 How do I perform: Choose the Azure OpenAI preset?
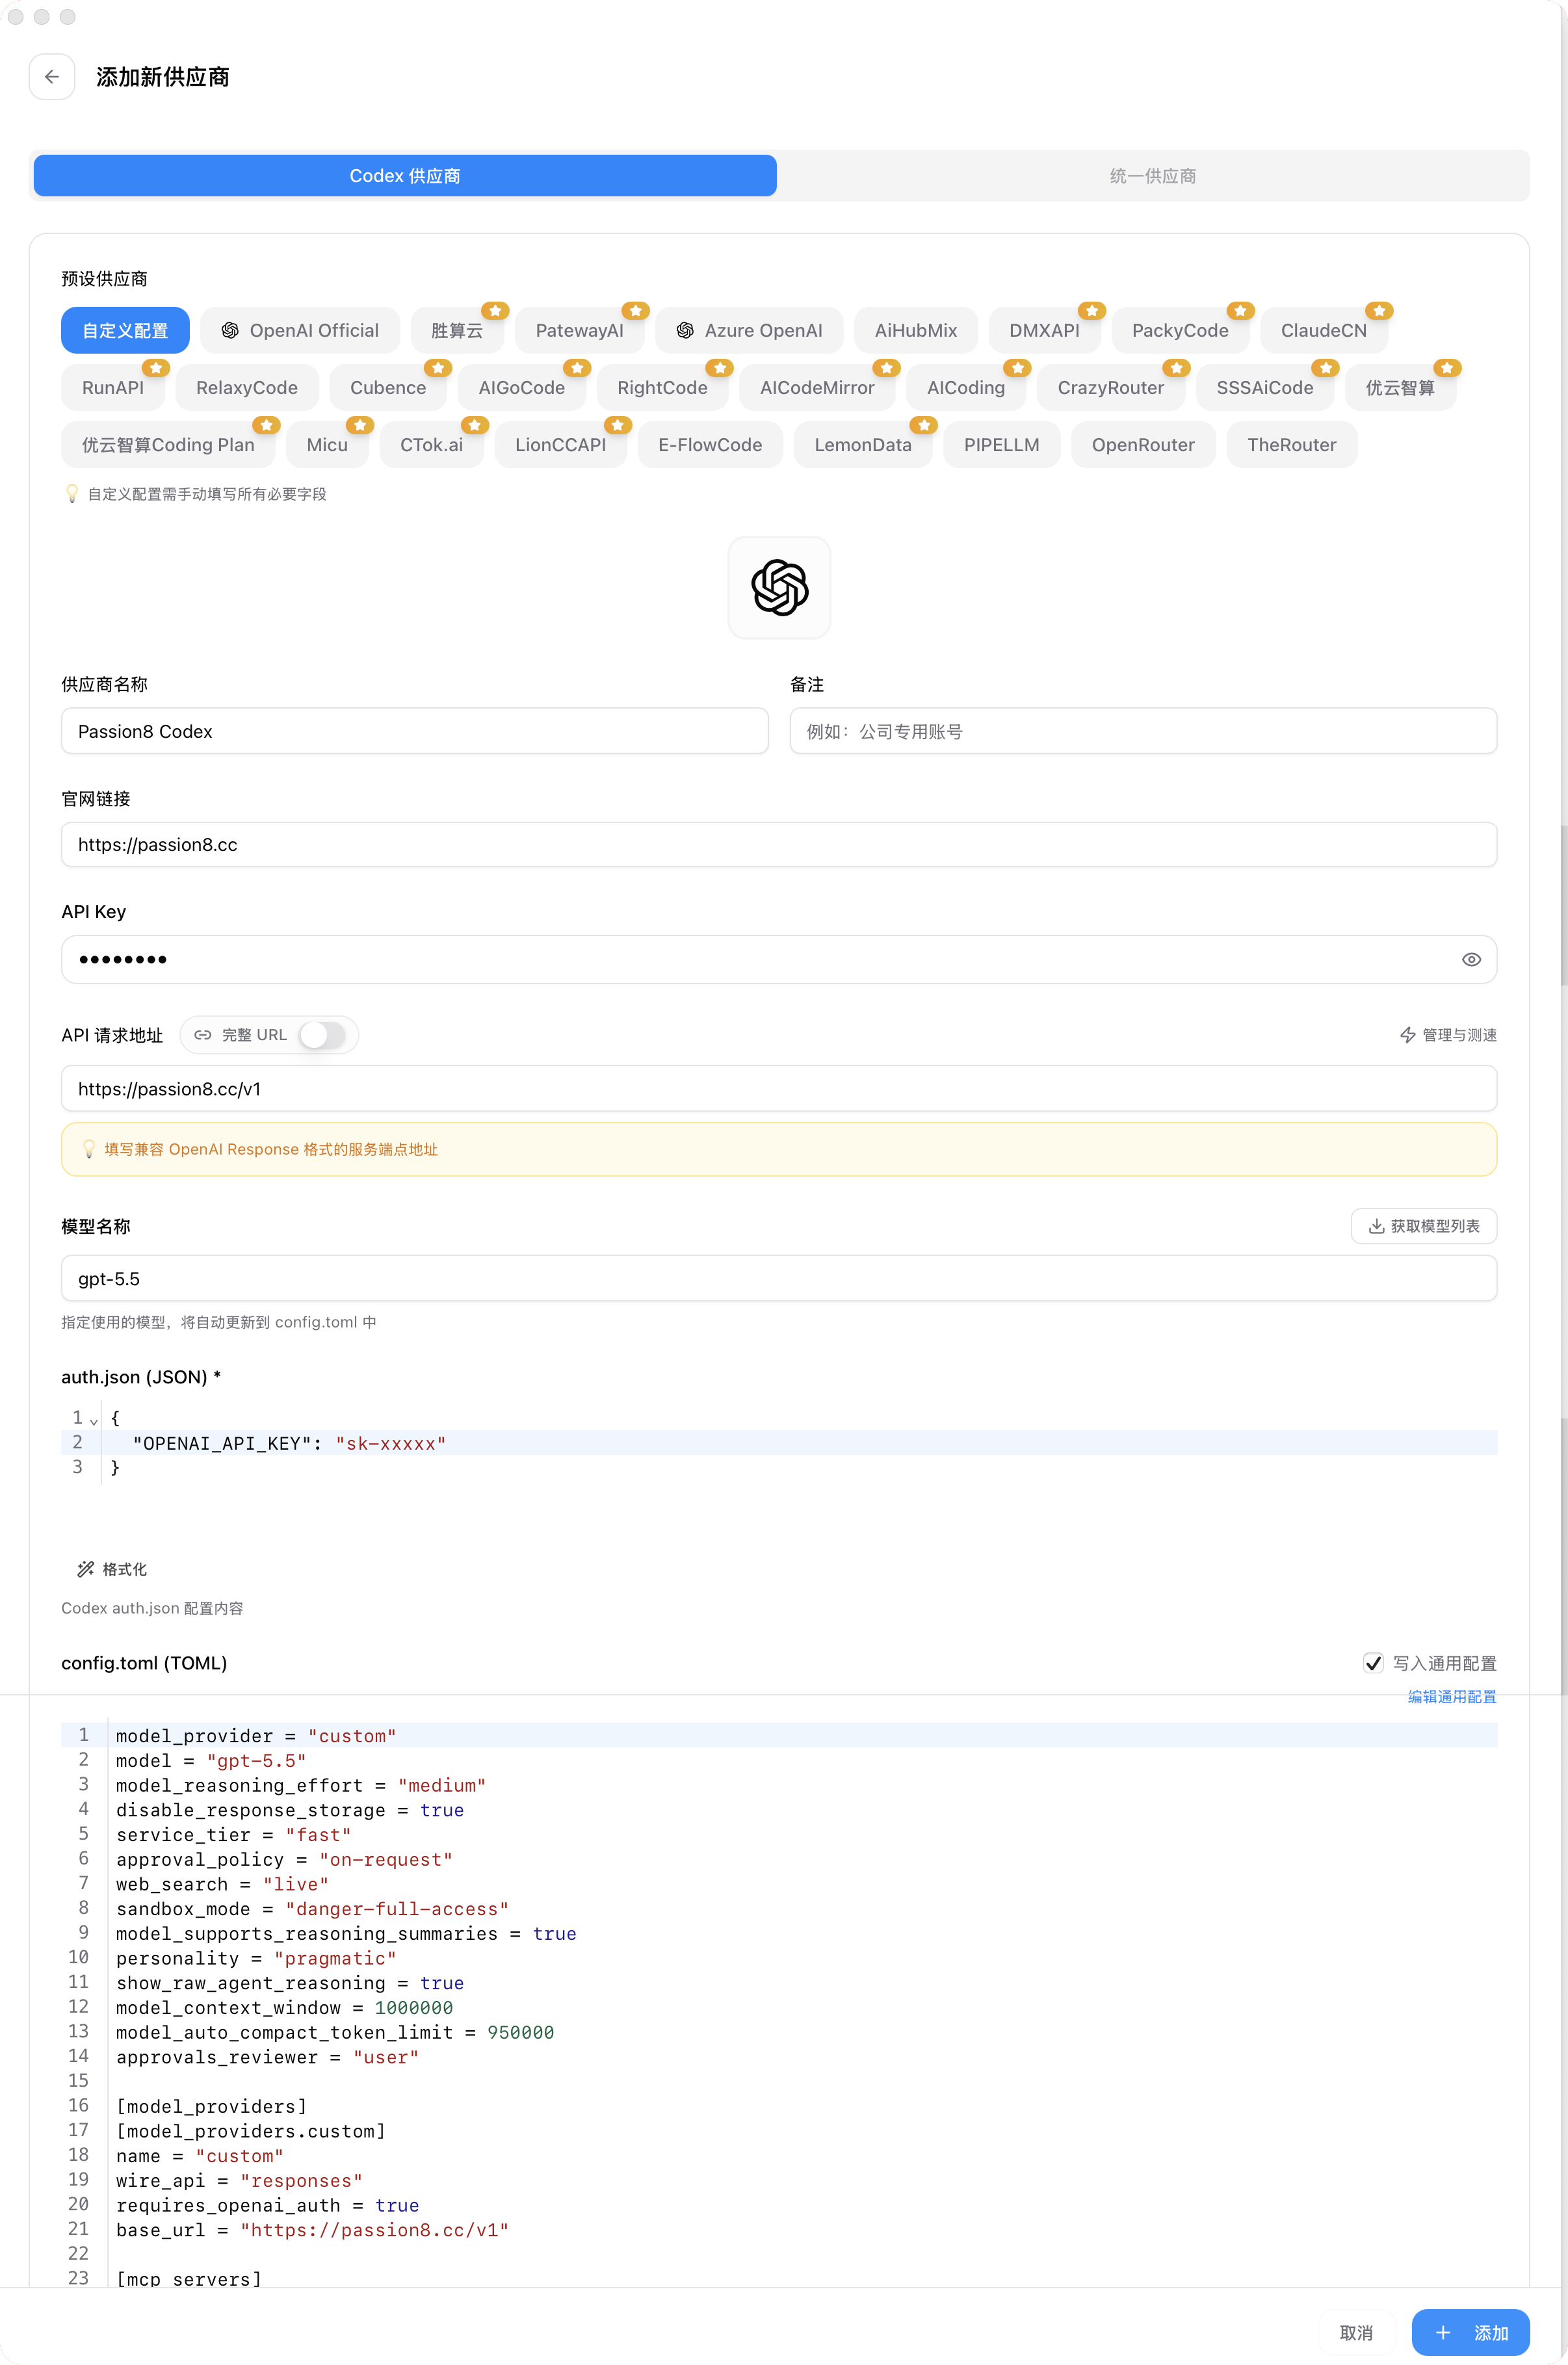749,330
